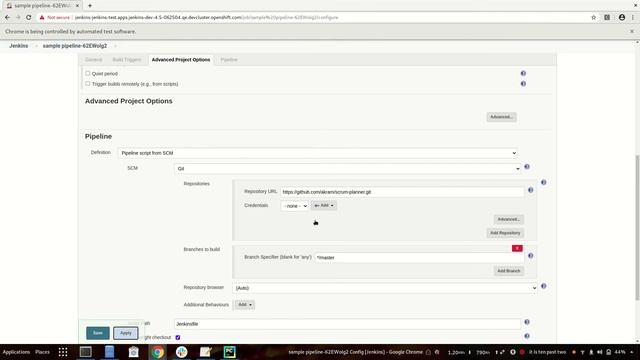Image resolution: width=640 pixels, height=360 pixels.
Task: Click Advanced button in Repositories box
Action: pyautogui.click(x=509, y=219)
